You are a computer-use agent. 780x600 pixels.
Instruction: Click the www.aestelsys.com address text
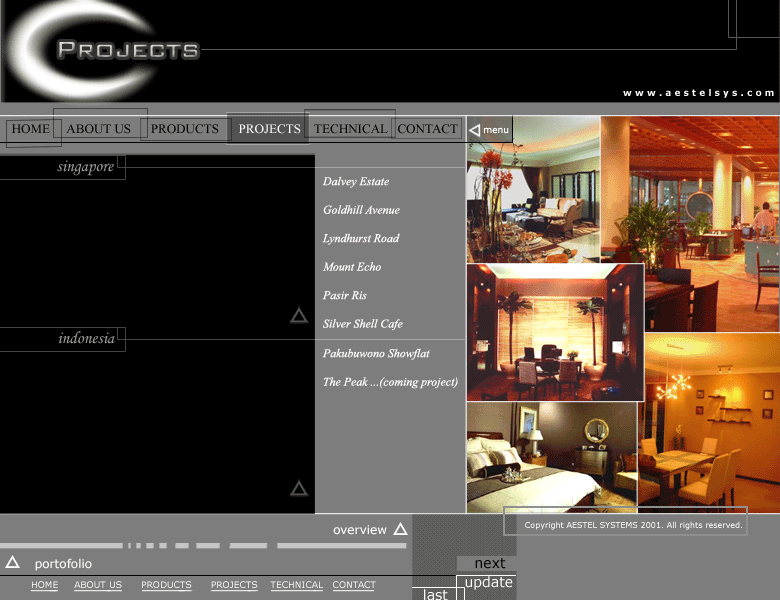pos(698,93)
